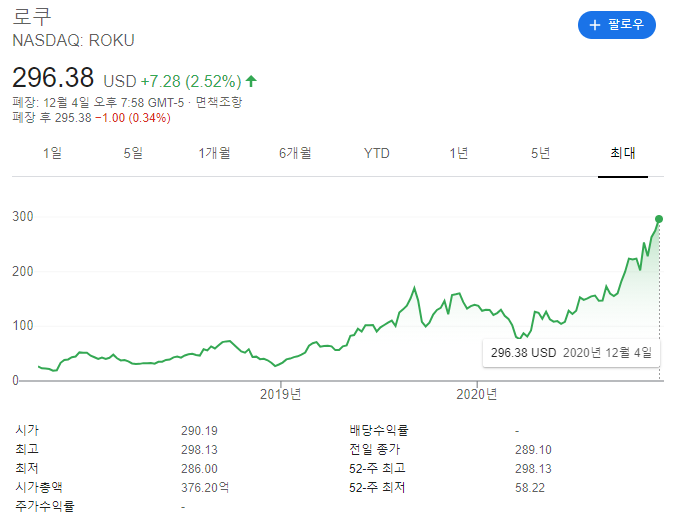Click the 200 y-axis label
This screenshot has height=528, width=674.
pyautogui.click(x=23, y=272)
